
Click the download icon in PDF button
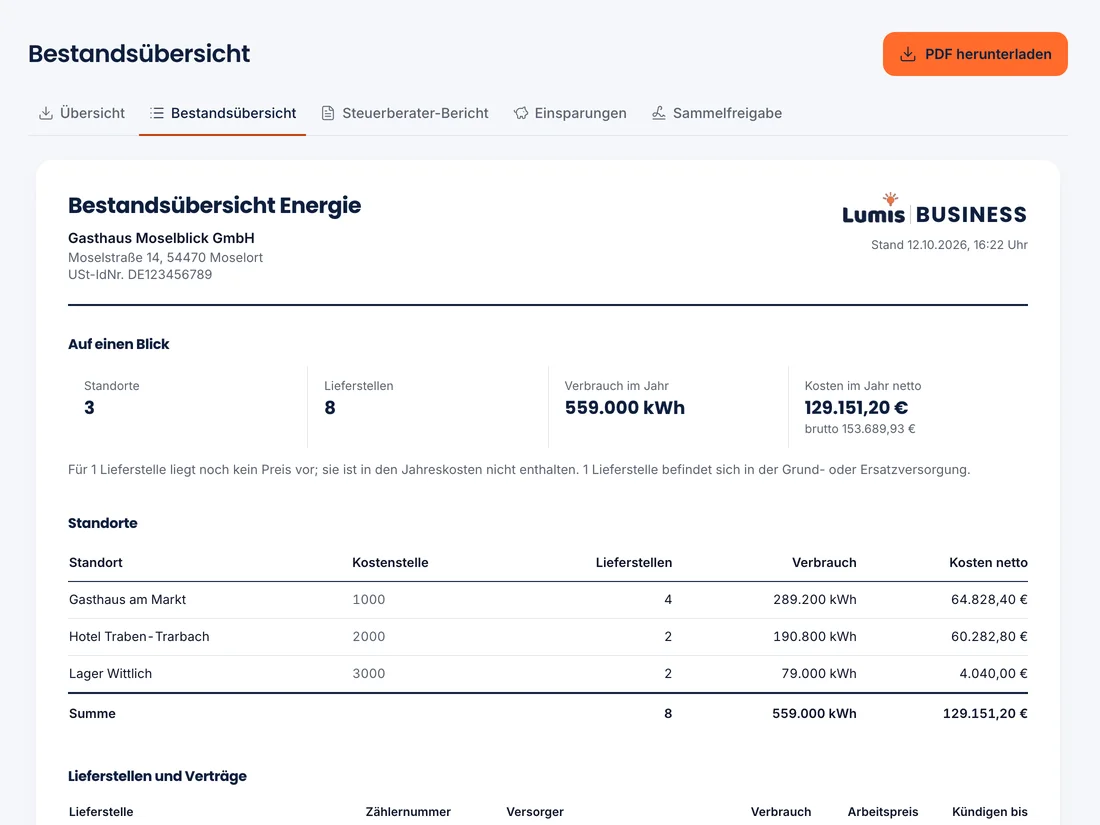pyautogui.click(x=908, y=54)
